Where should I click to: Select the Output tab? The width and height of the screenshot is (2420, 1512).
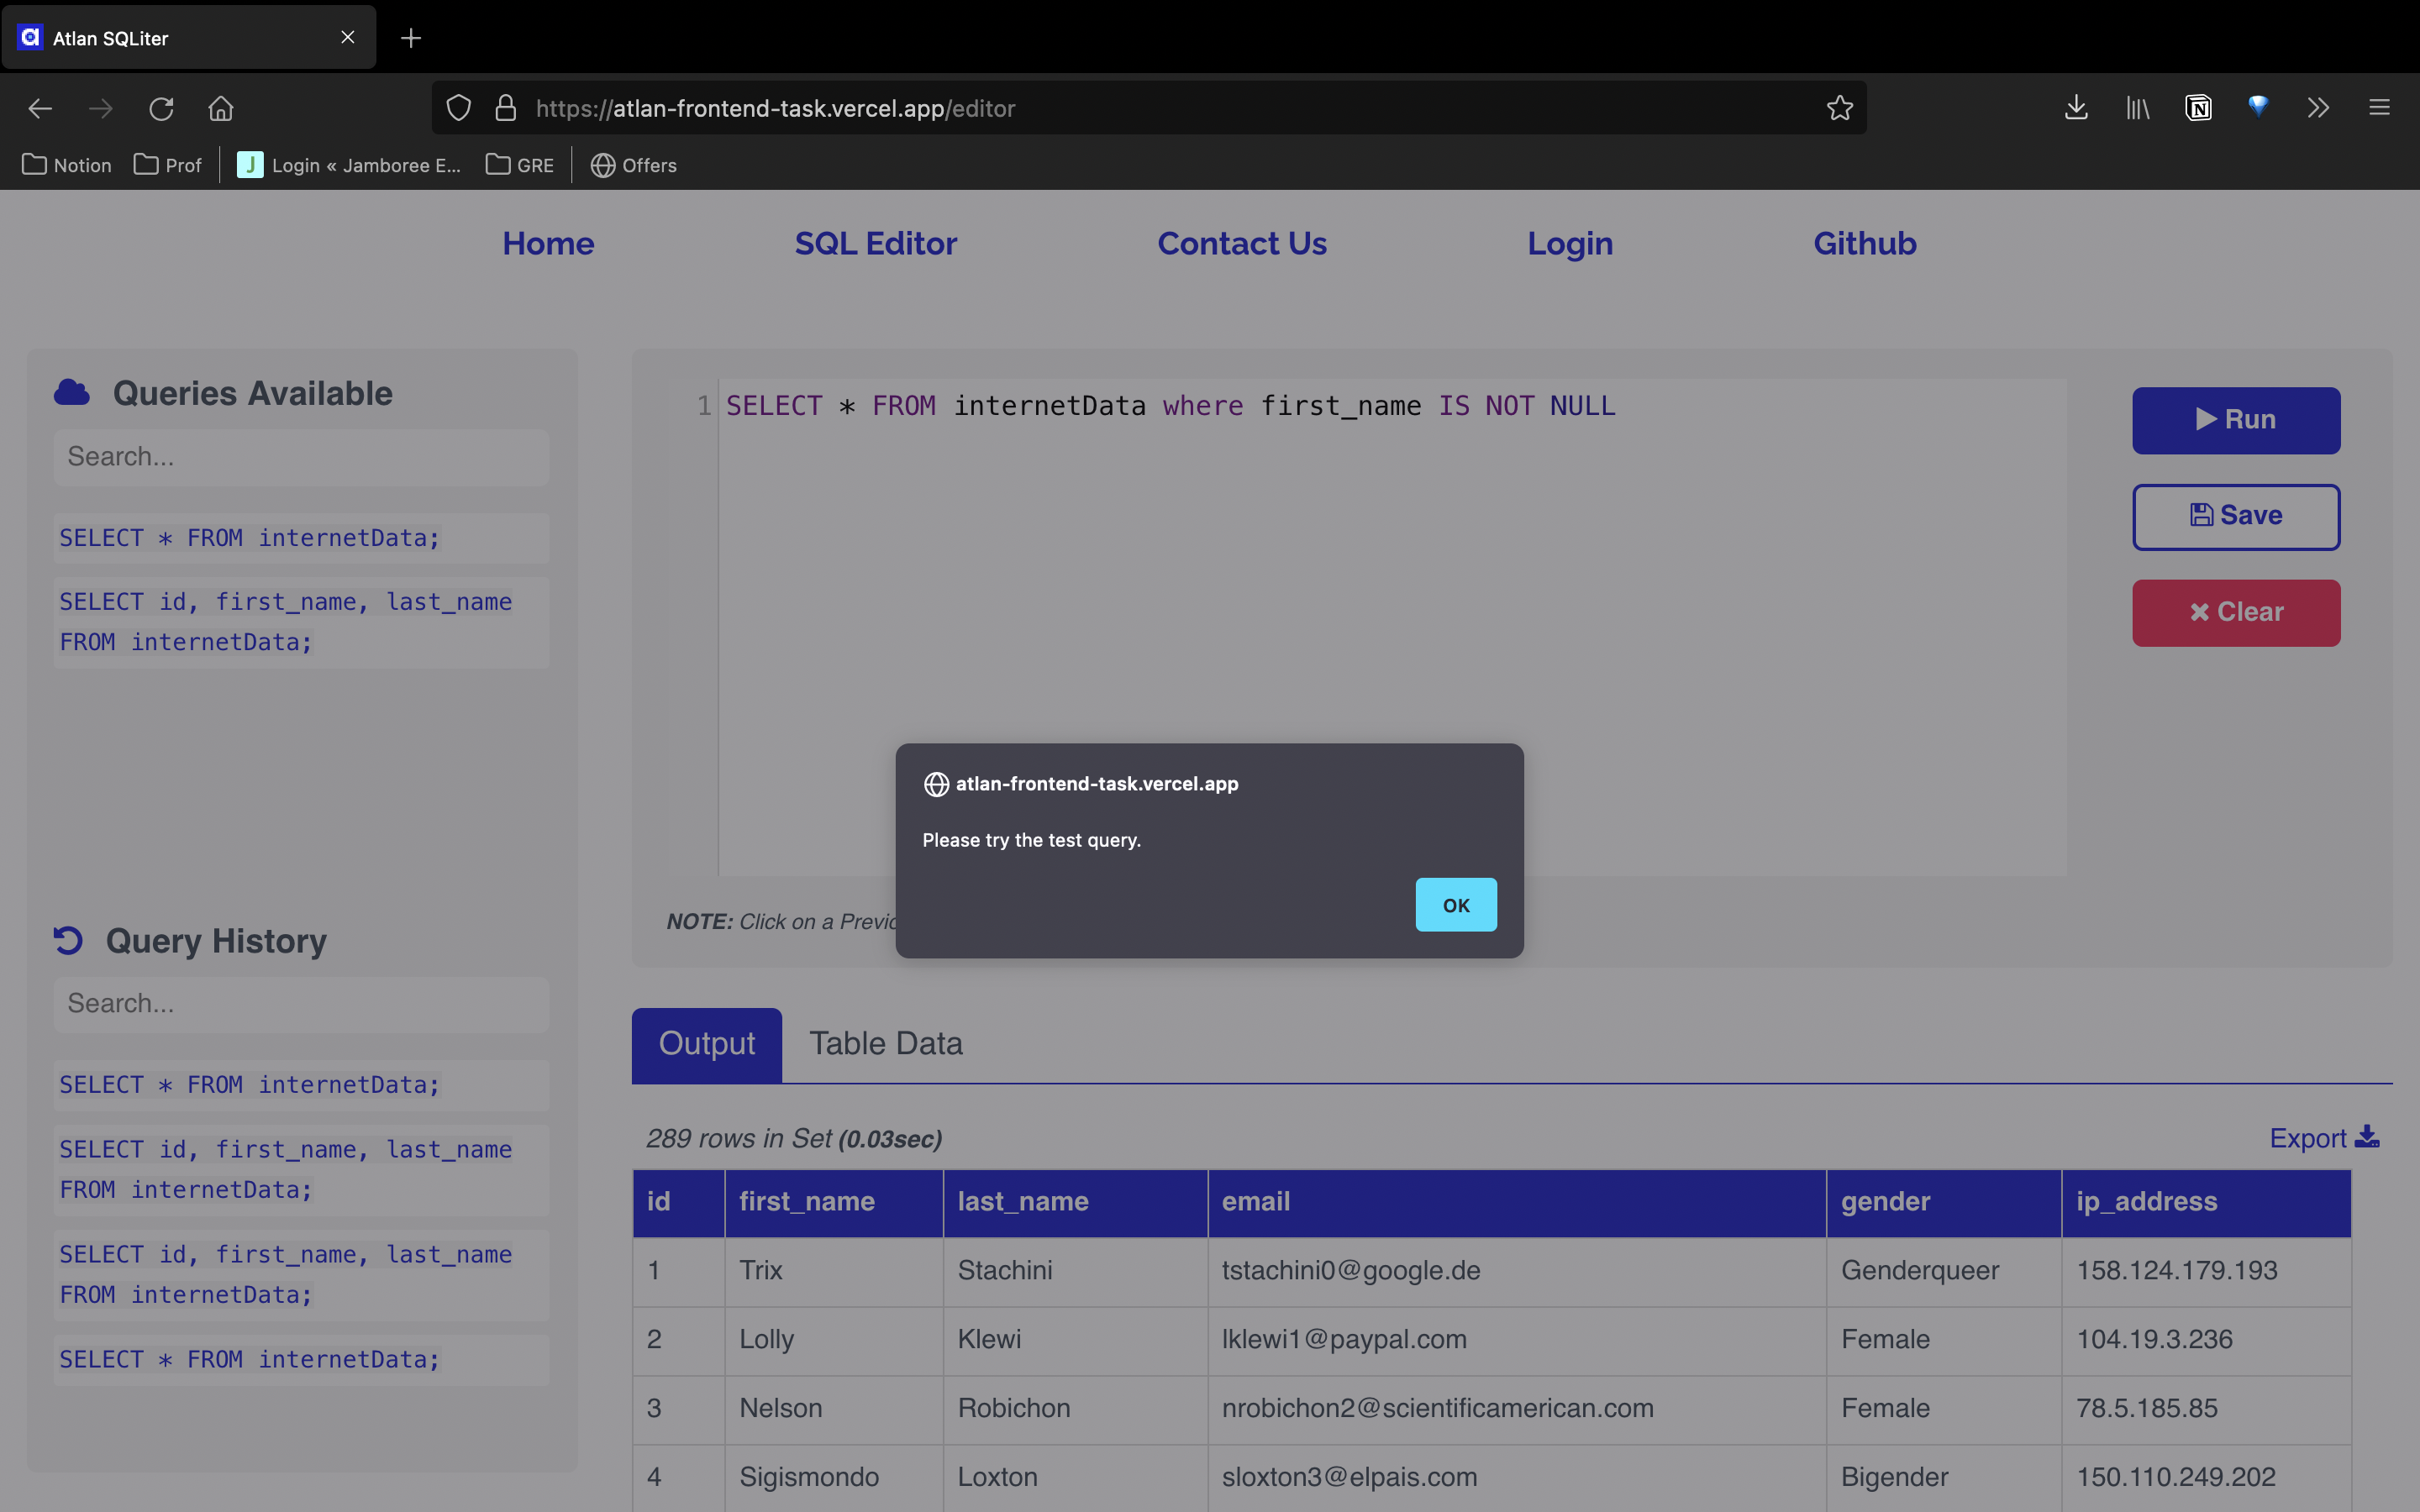click(706, 1044)
